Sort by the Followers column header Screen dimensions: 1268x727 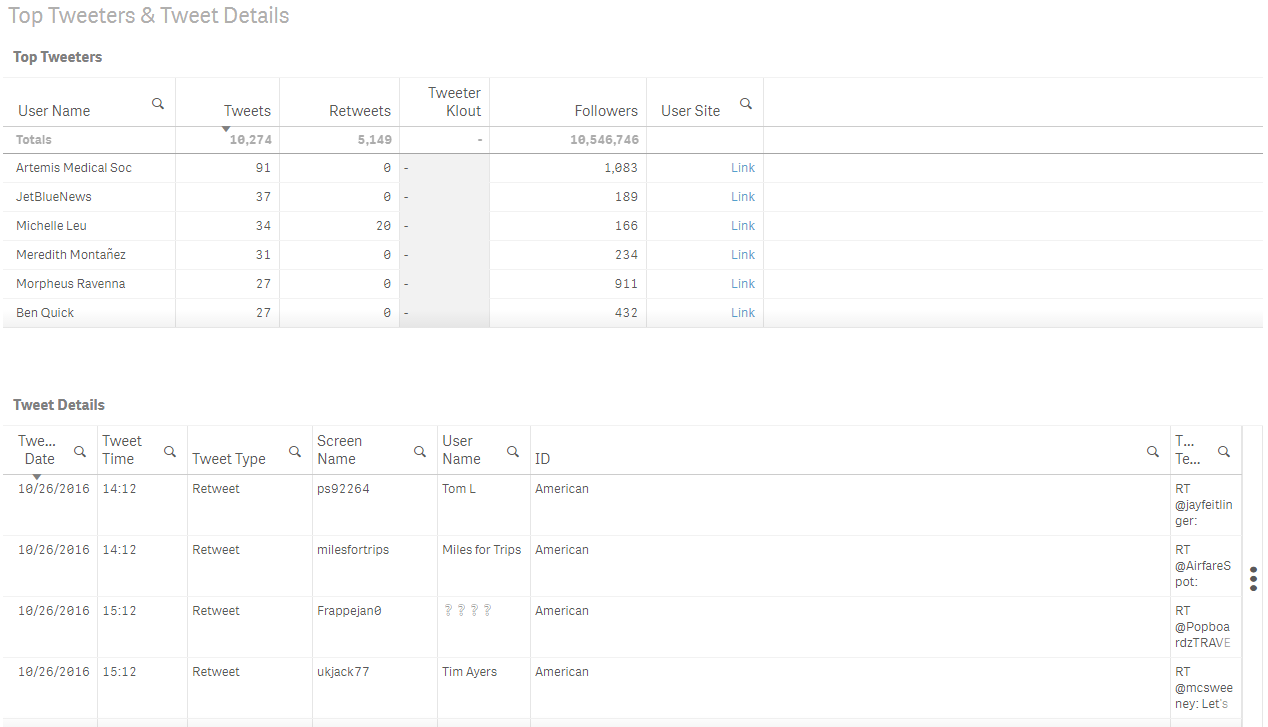pos(606,111)
